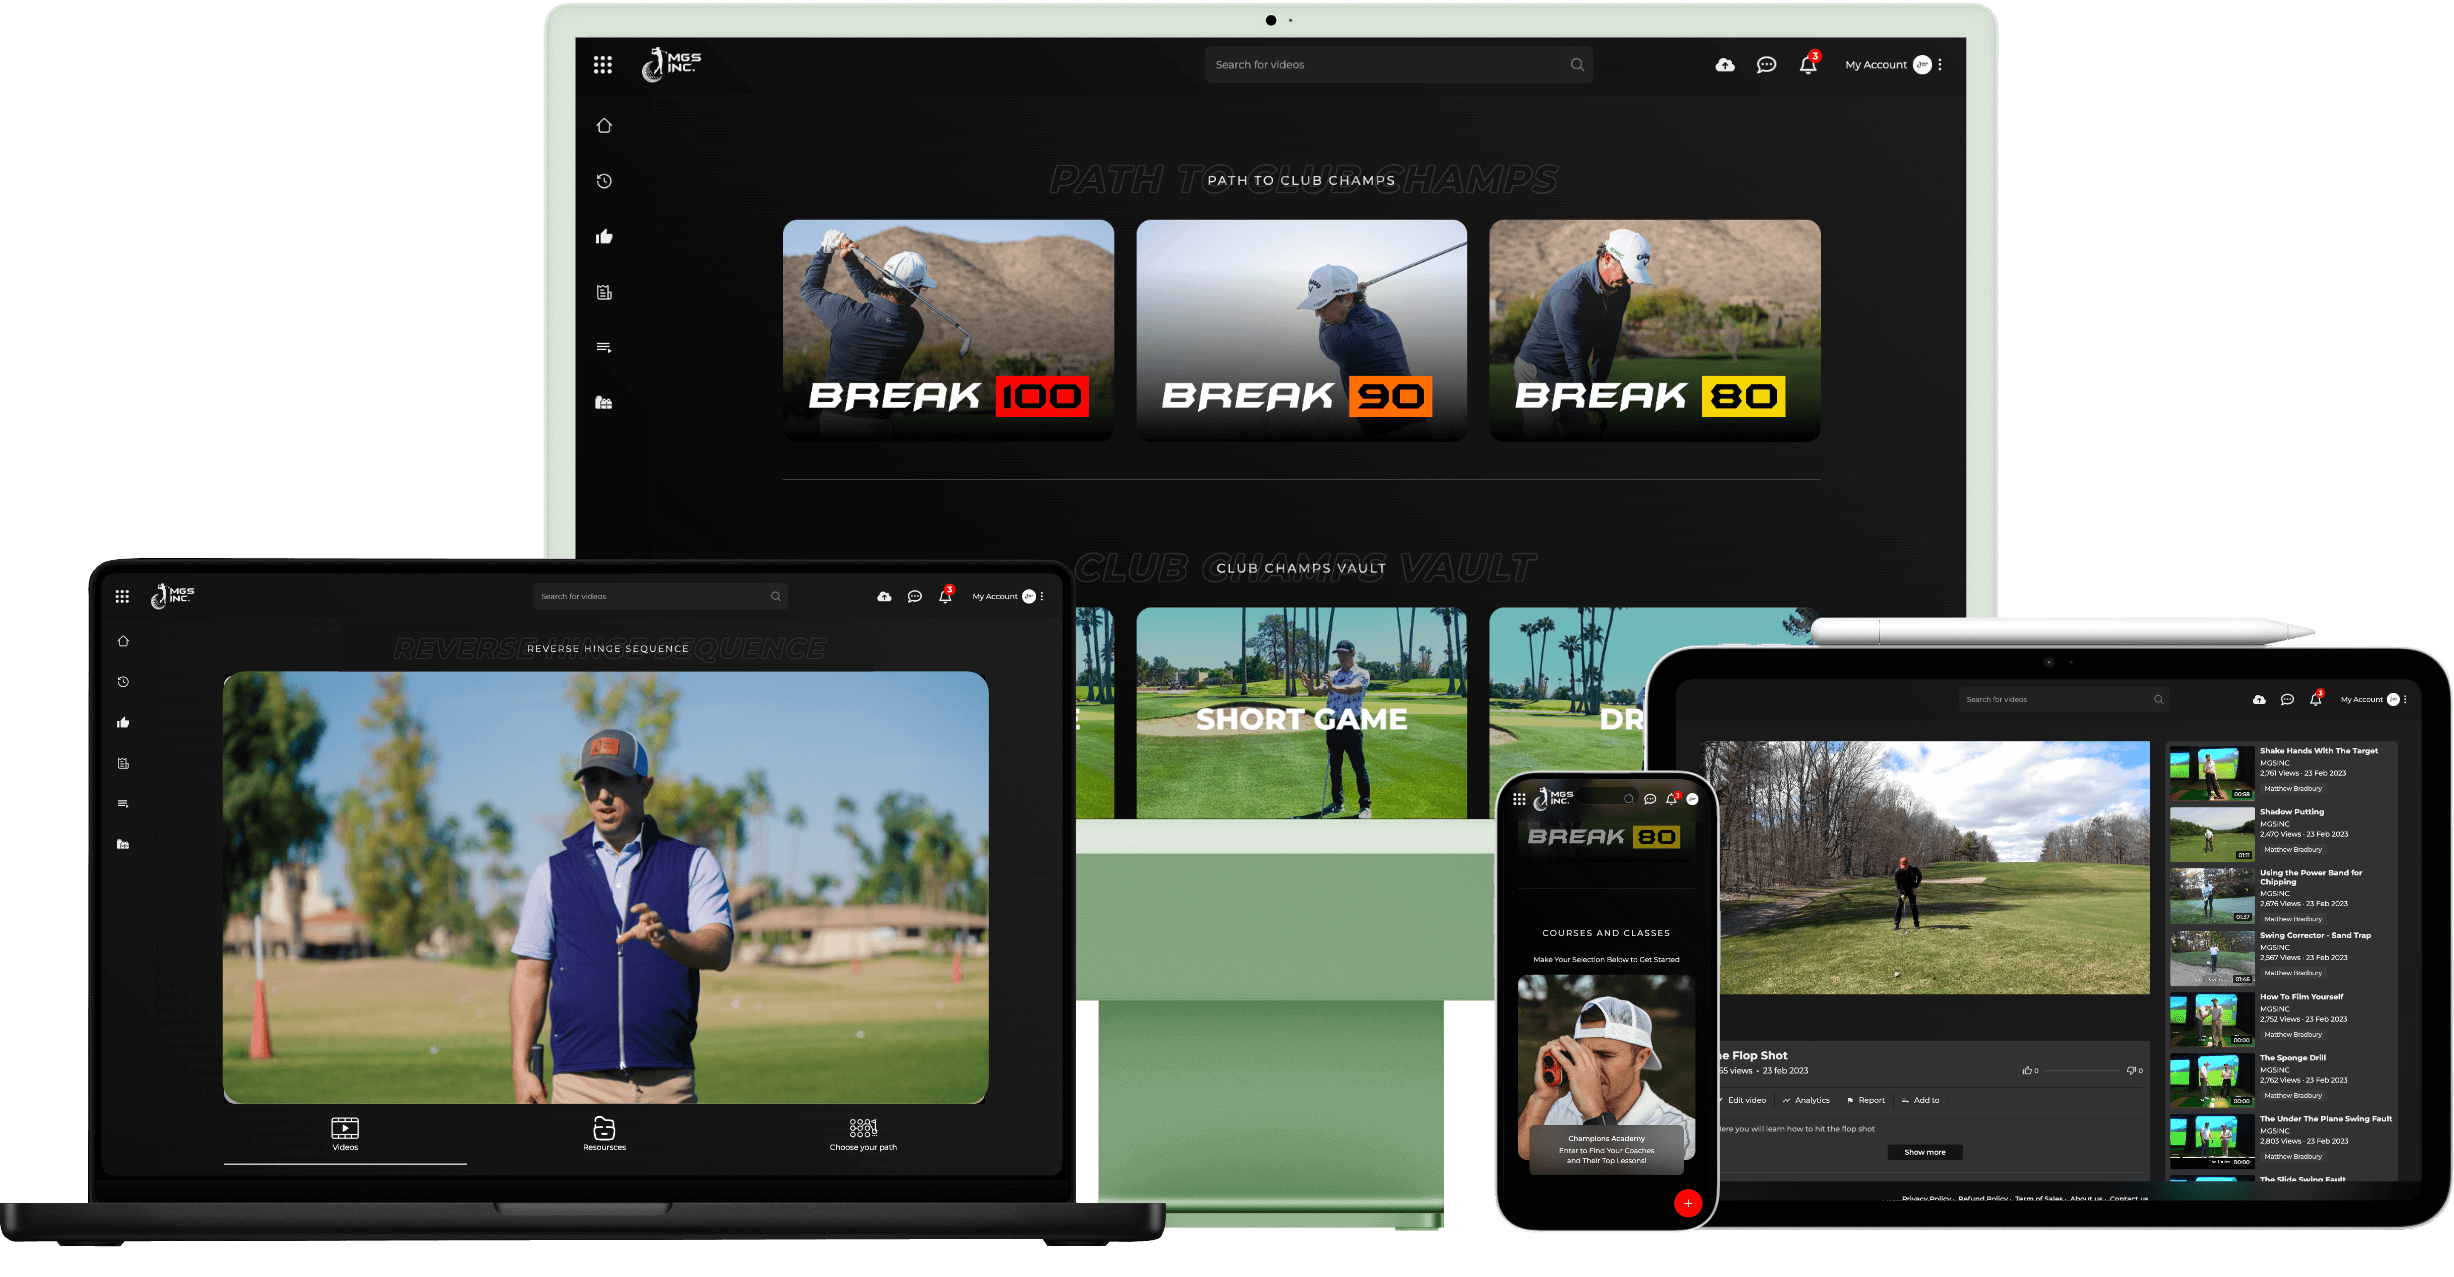Screen dimensions: 2454x1277
Task: Click the cloud upload icon on the monitor
Action: [1725, 65]
